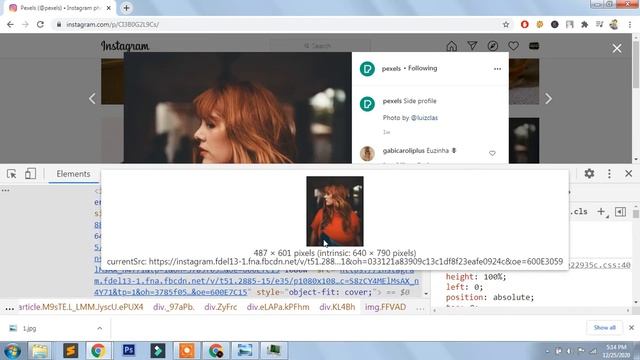Screen dimensions: 640x360
Task: Toggle .cls element classes panel
Action: tap(580, 211)
